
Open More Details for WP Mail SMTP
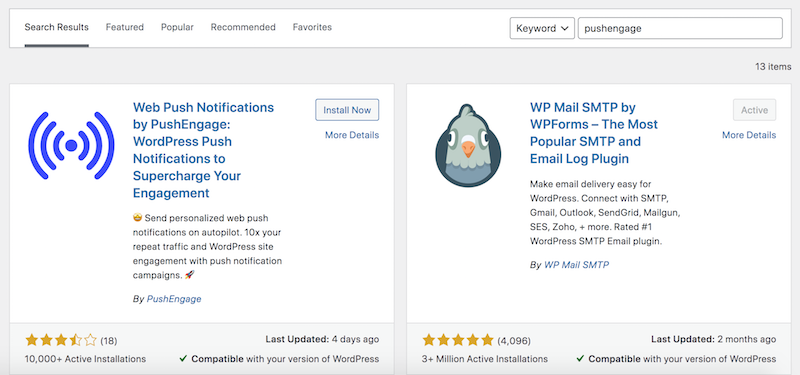[749, 135]
